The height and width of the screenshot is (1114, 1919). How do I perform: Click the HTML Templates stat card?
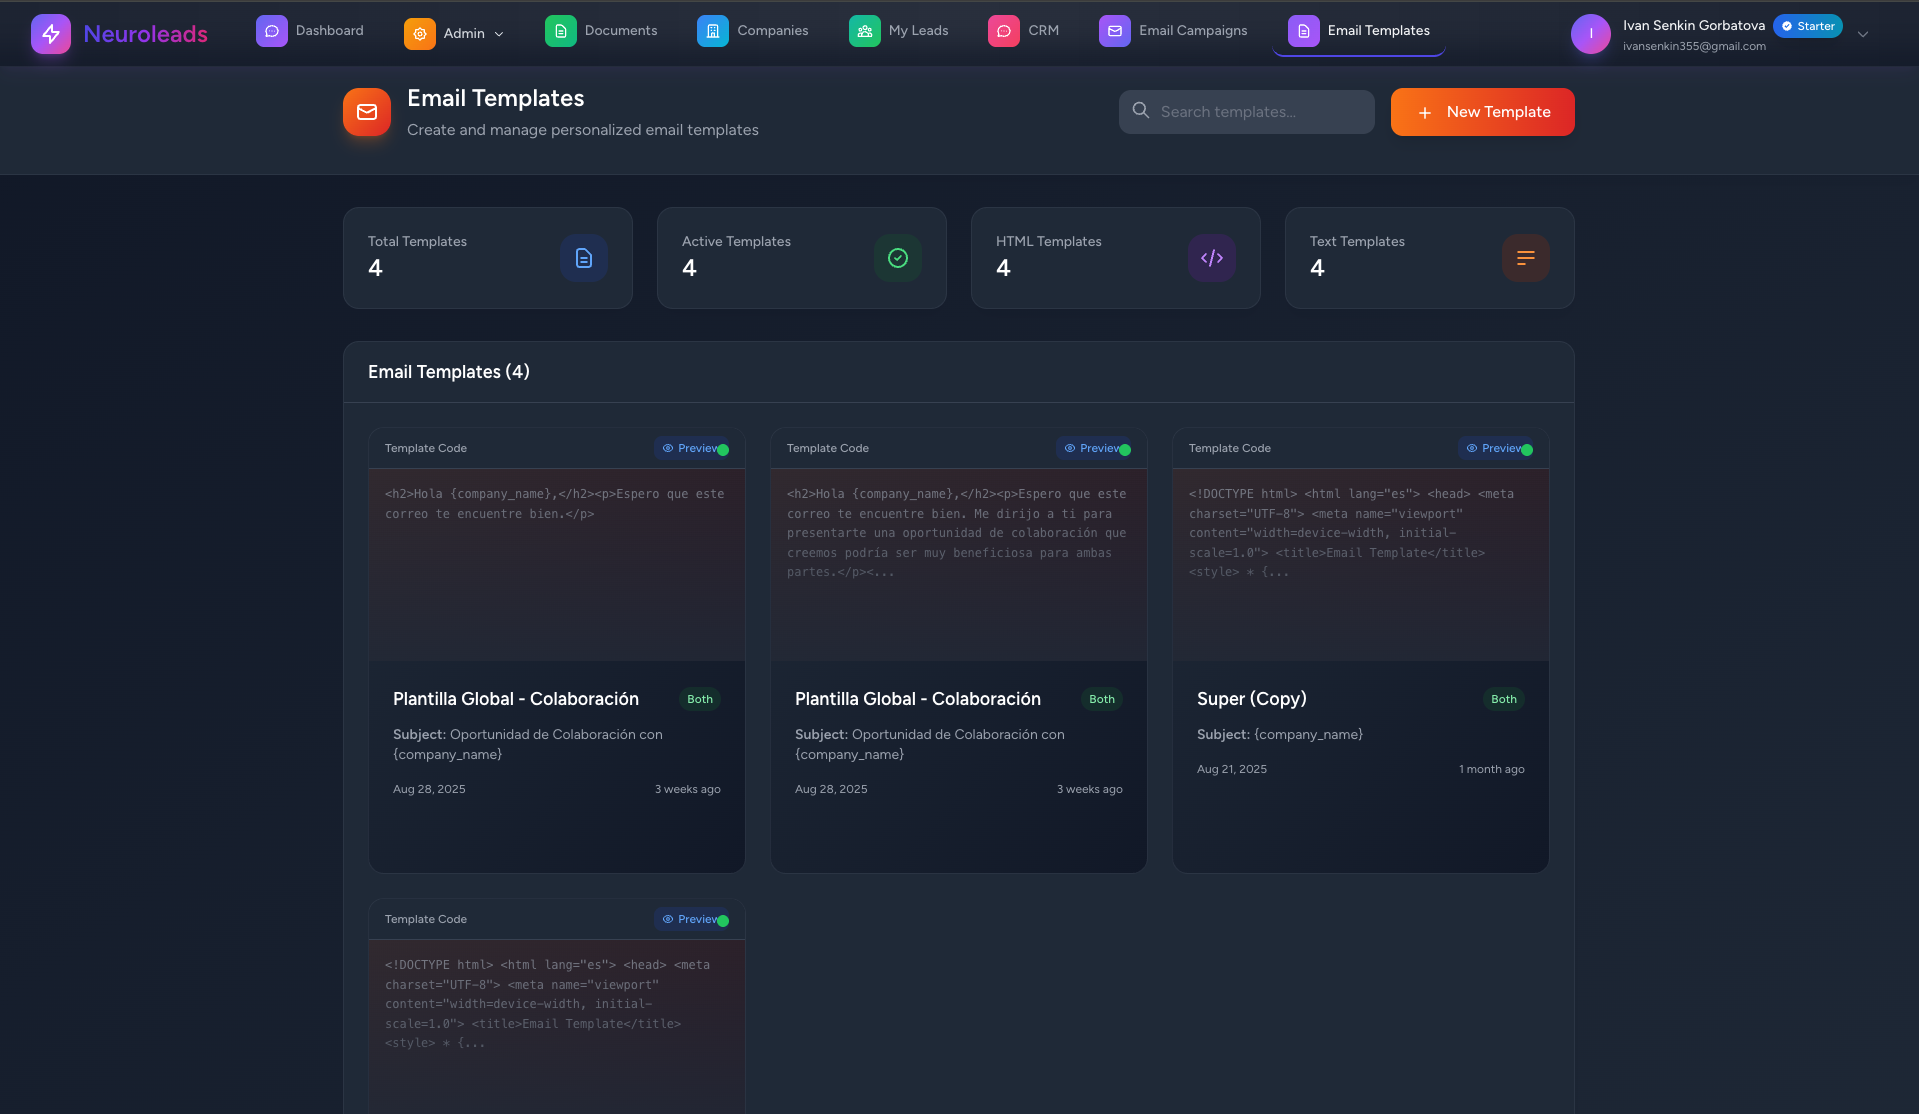click(x=1116, y=258)
